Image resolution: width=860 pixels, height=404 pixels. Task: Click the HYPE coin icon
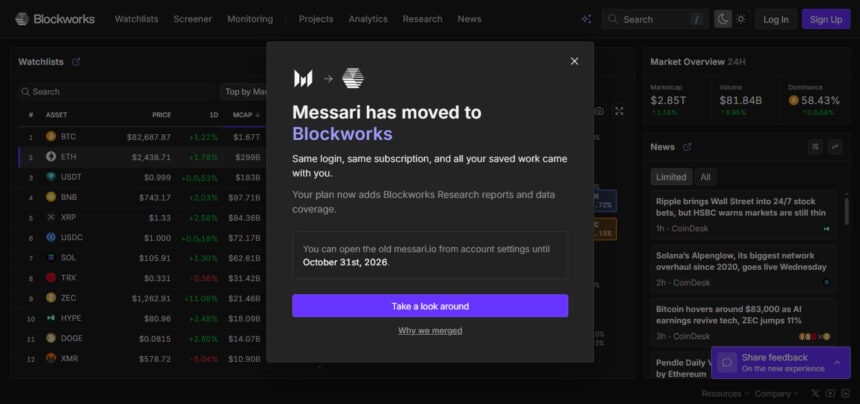tap(51, 318)
